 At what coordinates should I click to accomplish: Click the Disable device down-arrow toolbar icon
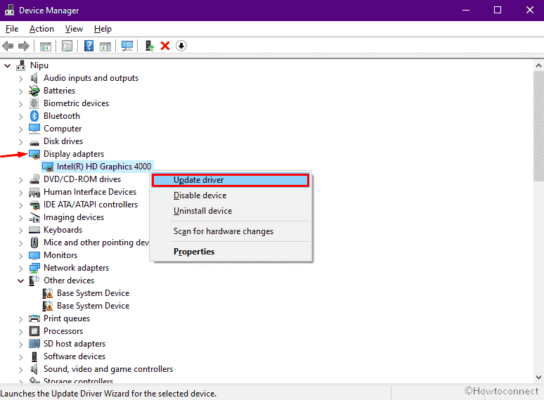pos(181,46)
